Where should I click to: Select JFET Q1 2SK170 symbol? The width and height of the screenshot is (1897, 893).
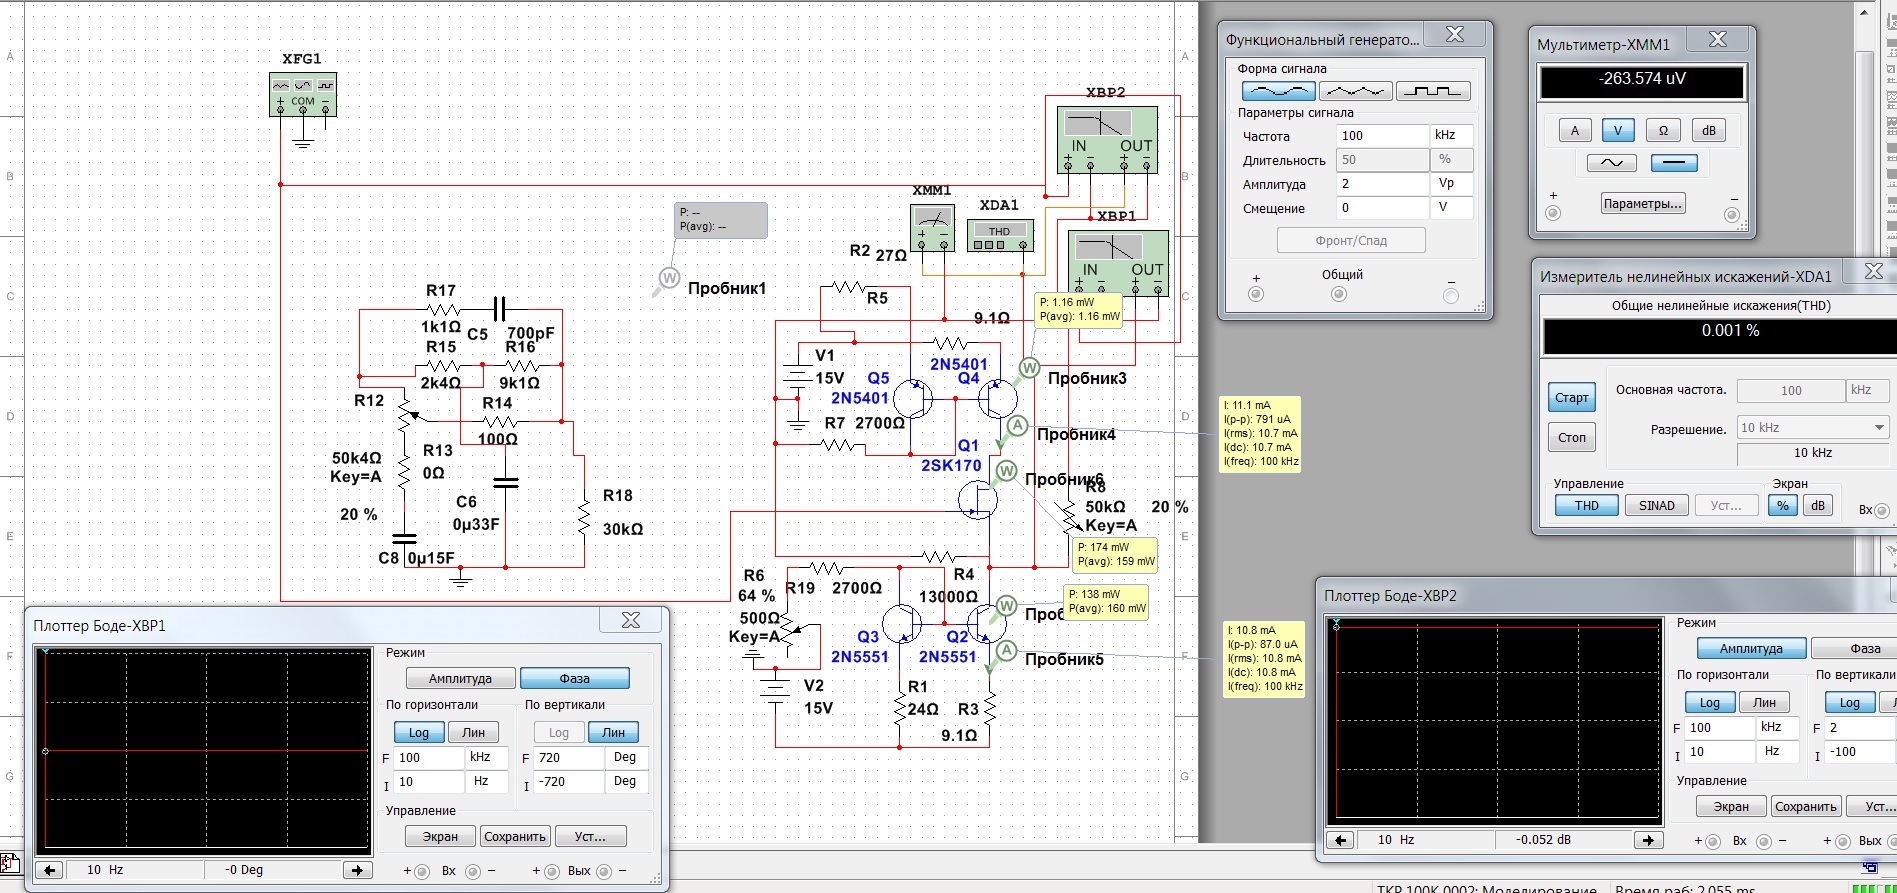coord(978,499)
